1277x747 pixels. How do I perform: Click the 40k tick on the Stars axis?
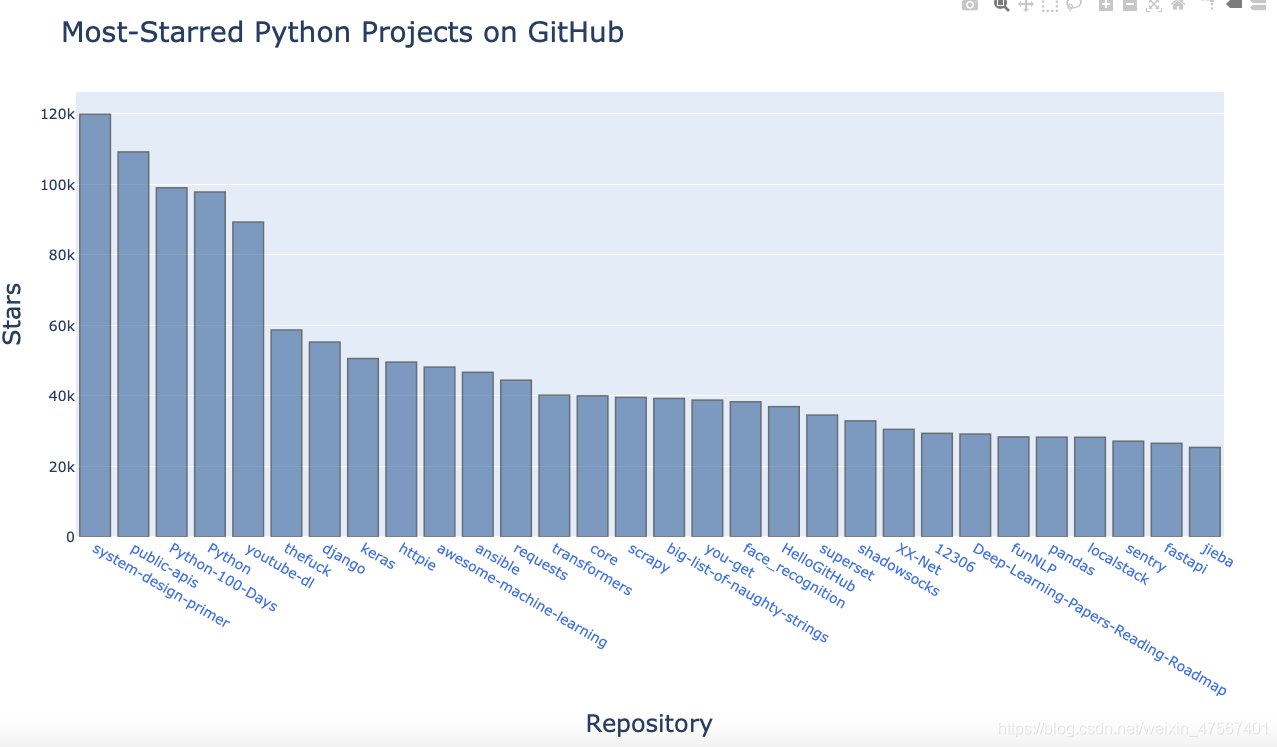pyautogui.click(x=60, y=396)
